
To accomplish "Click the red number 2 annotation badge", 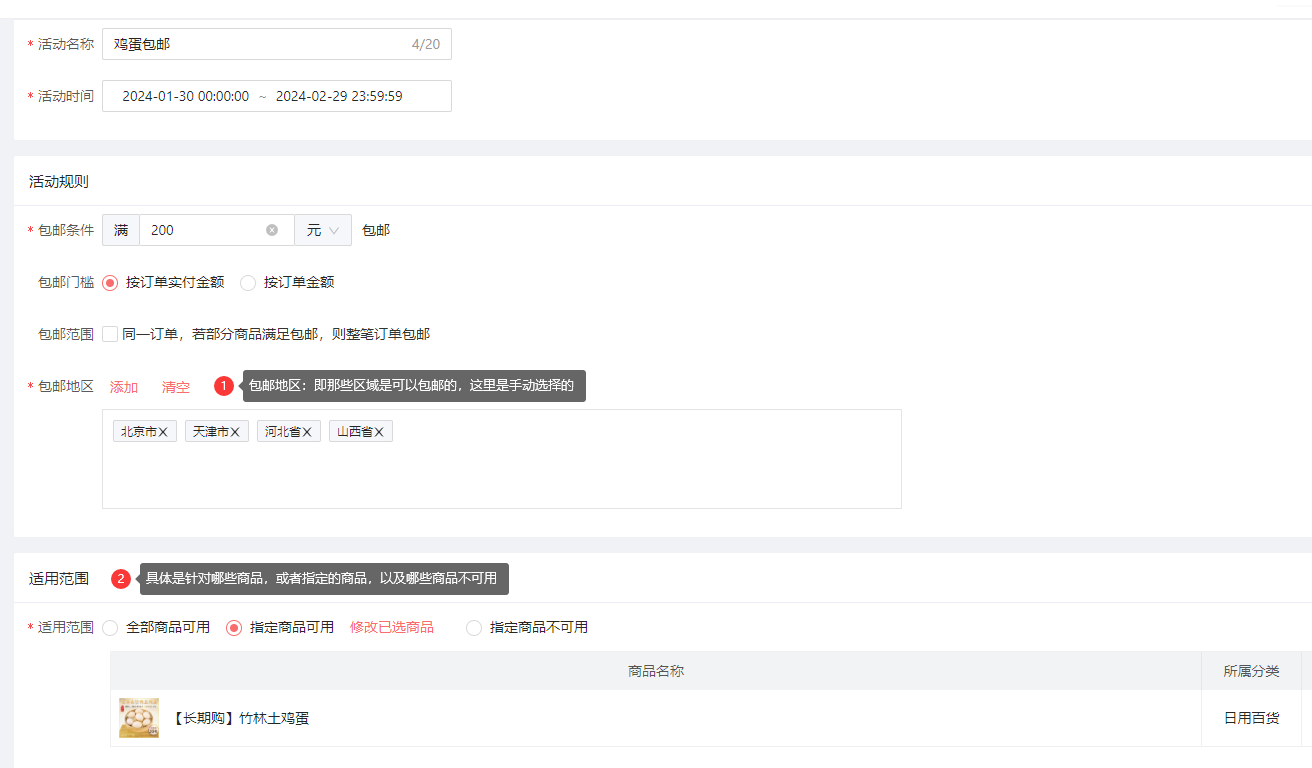I will click(x=121, y=579).
